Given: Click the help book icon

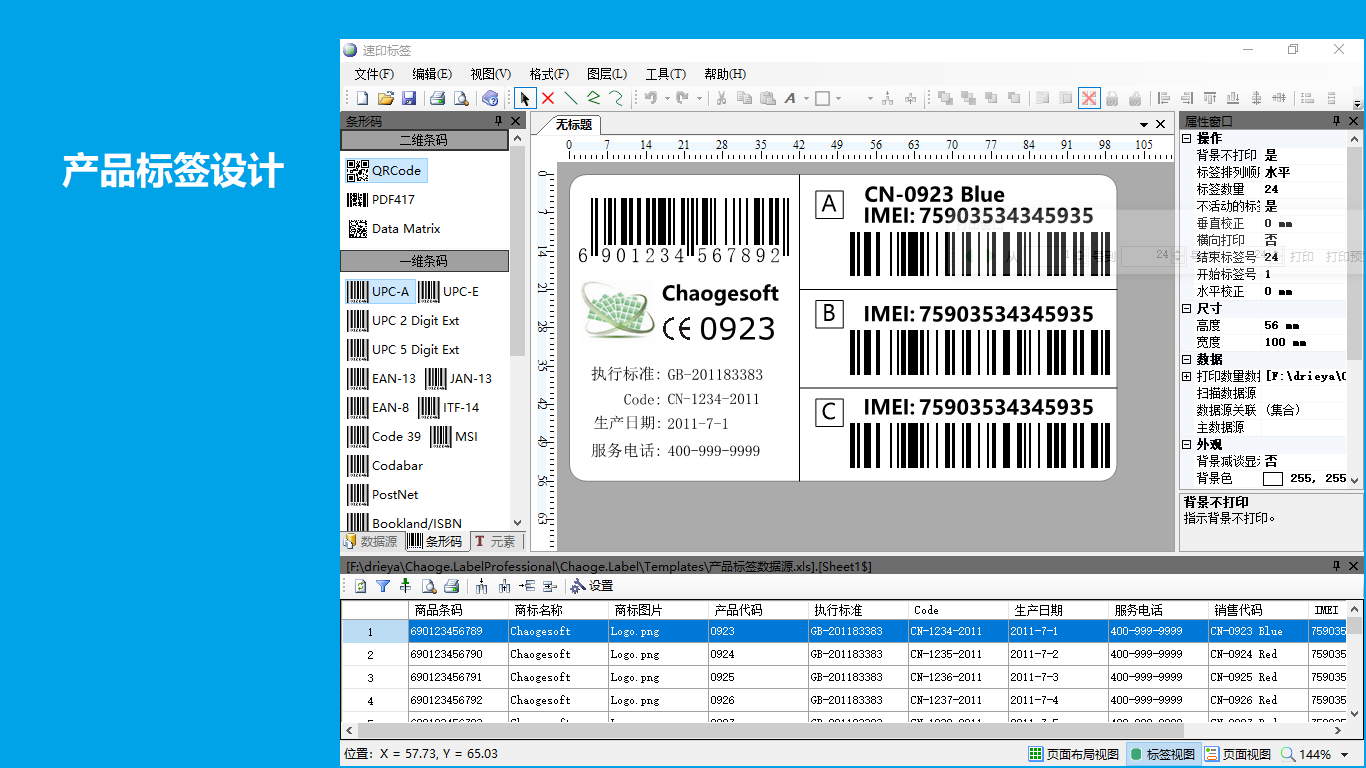Looking at the screenshot, I should point(490,98).
